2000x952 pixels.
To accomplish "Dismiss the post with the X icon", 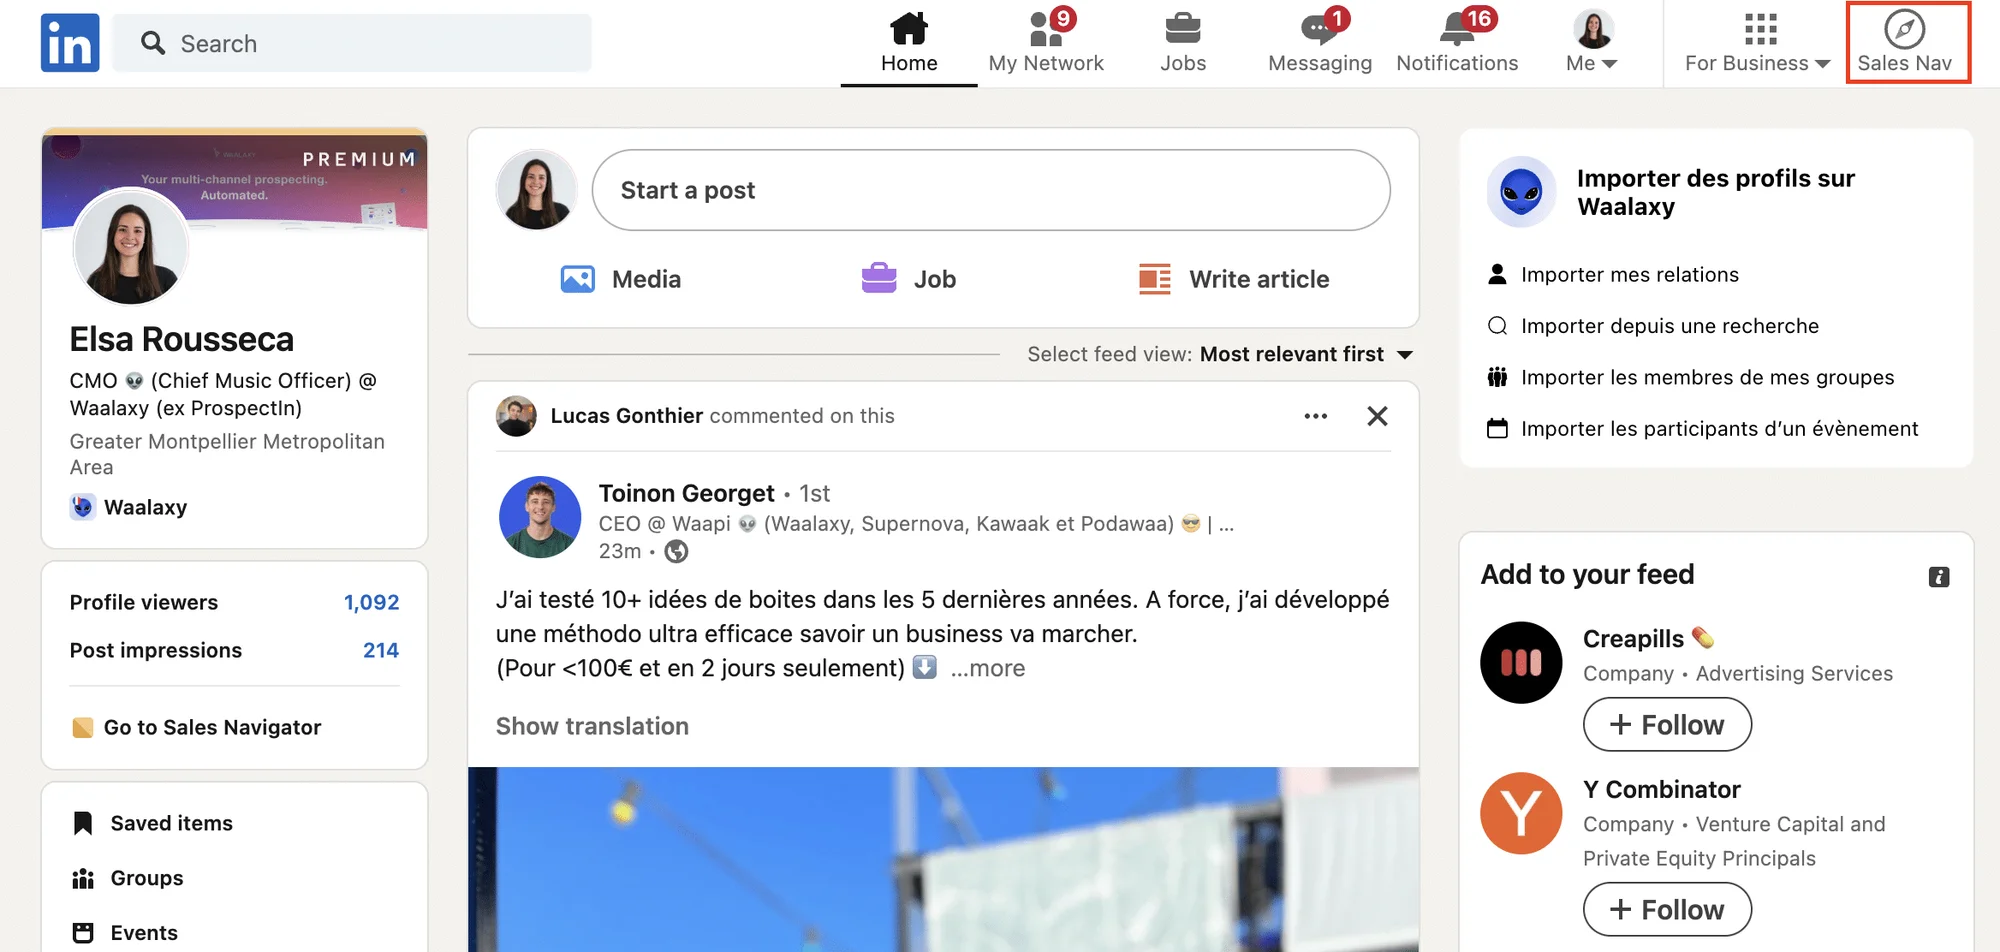I will (1377, 416).
